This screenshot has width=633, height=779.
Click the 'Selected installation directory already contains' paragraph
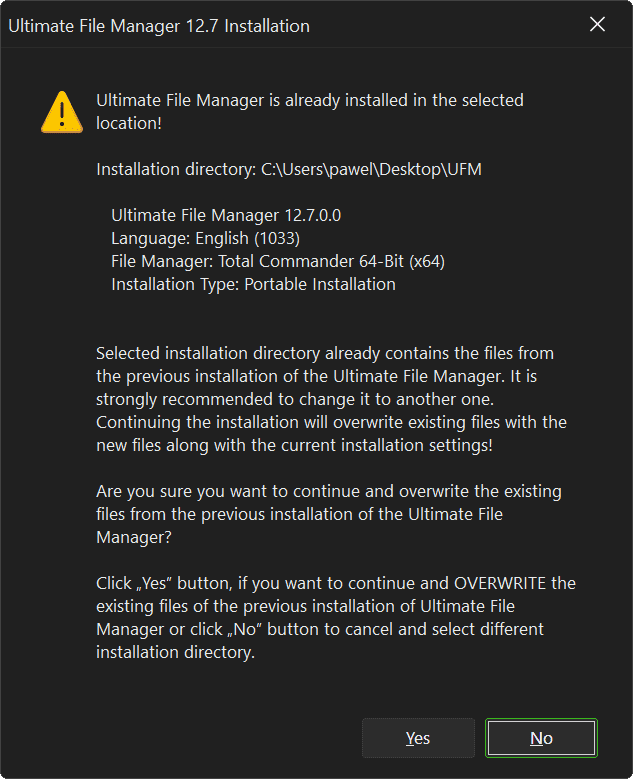tap(324, 353)
